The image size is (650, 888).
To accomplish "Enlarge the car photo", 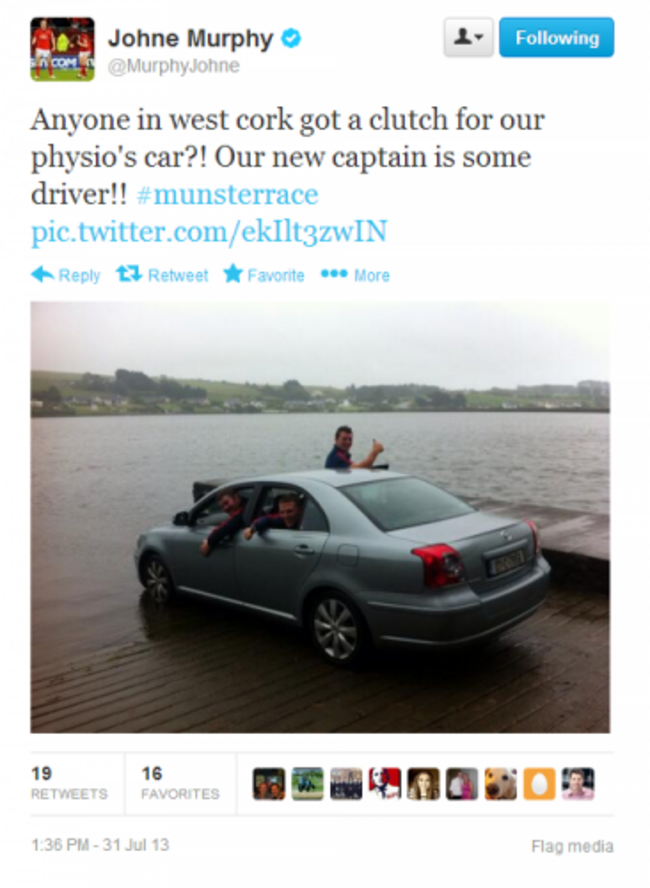I will pyautogui.click(x=320, y=517).
